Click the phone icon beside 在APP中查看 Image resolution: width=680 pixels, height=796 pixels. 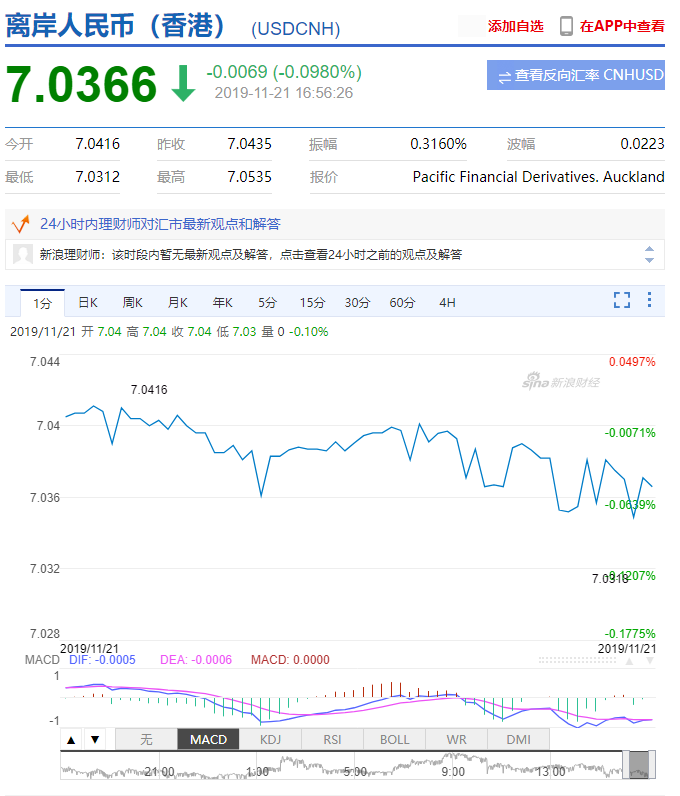point(566,26)
